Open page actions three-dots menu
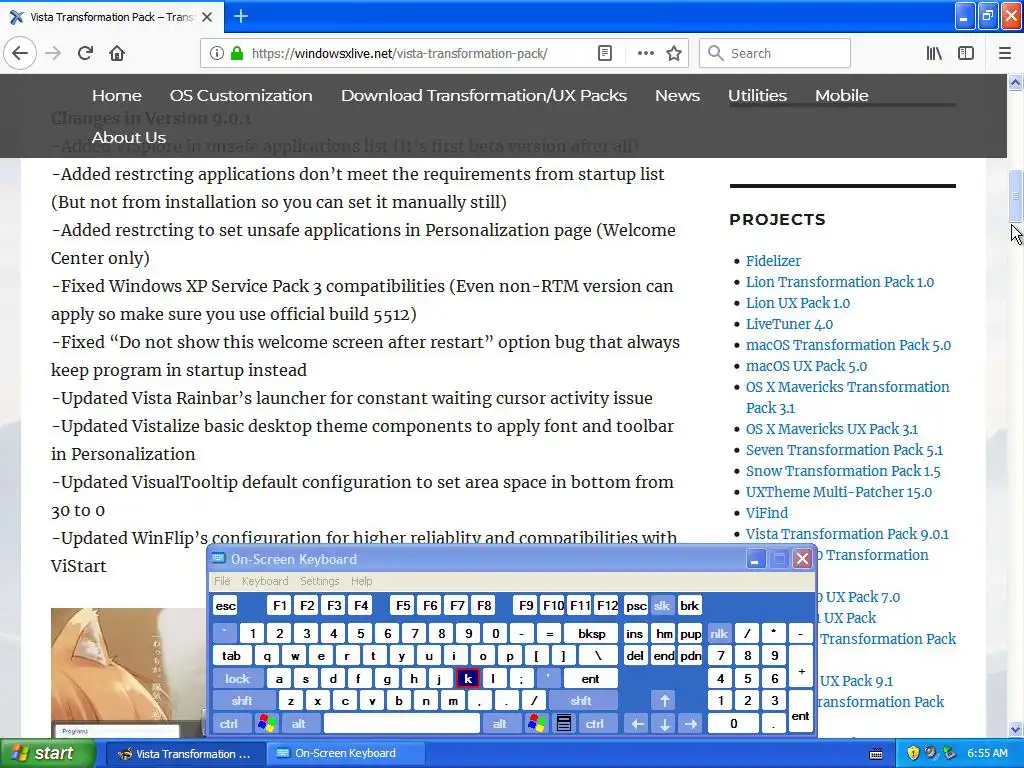This screenshot has width=1024, height=768. (645, 54)
